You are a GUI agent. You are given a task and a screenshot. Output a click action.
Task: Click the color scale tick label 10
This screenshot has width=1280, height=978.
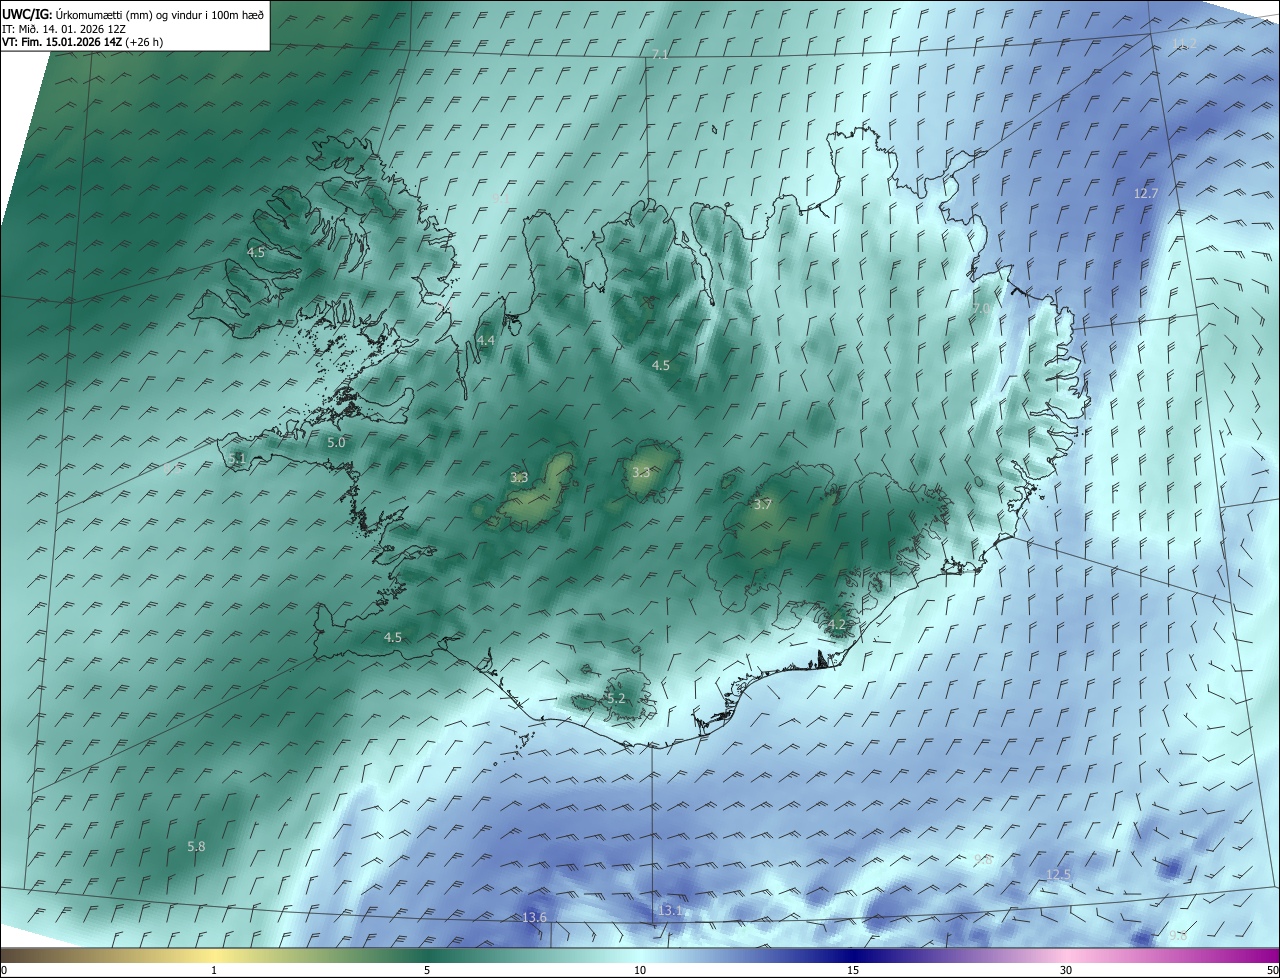point(640,970)
